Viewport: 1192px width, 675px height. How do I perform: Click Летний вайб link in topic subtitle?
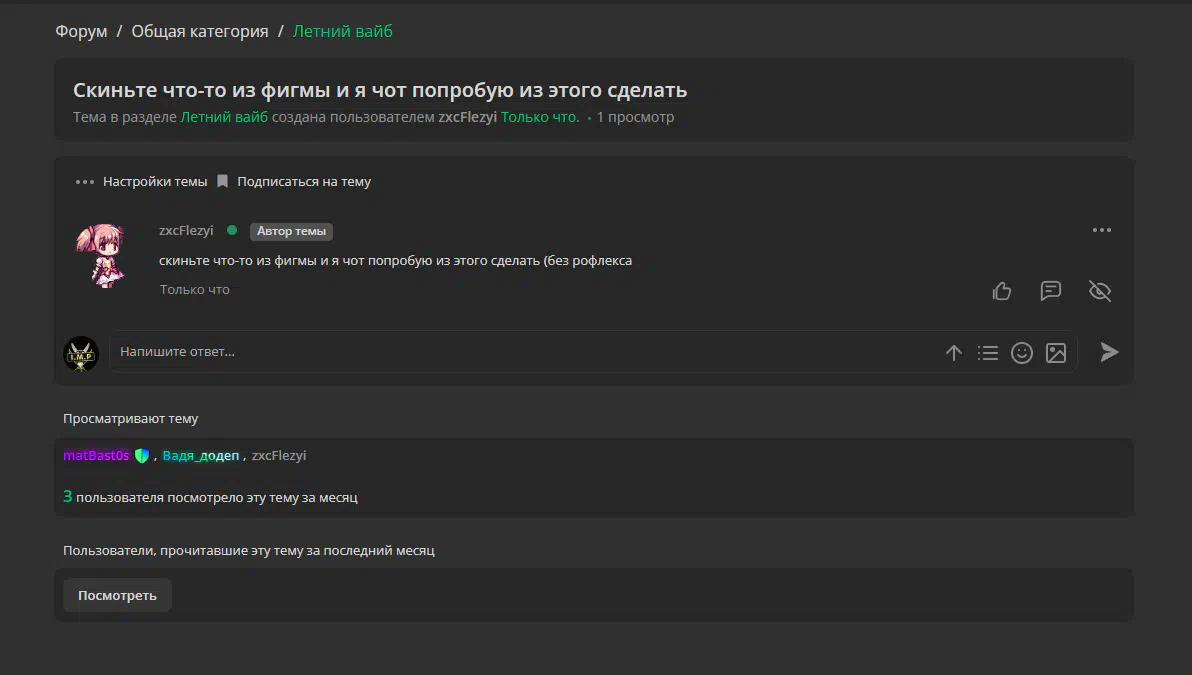coord(224,117)
